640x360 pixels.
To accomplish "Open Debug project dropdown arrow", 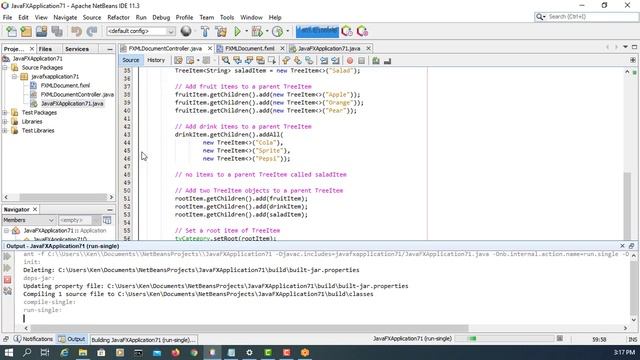I will [267, 31].
